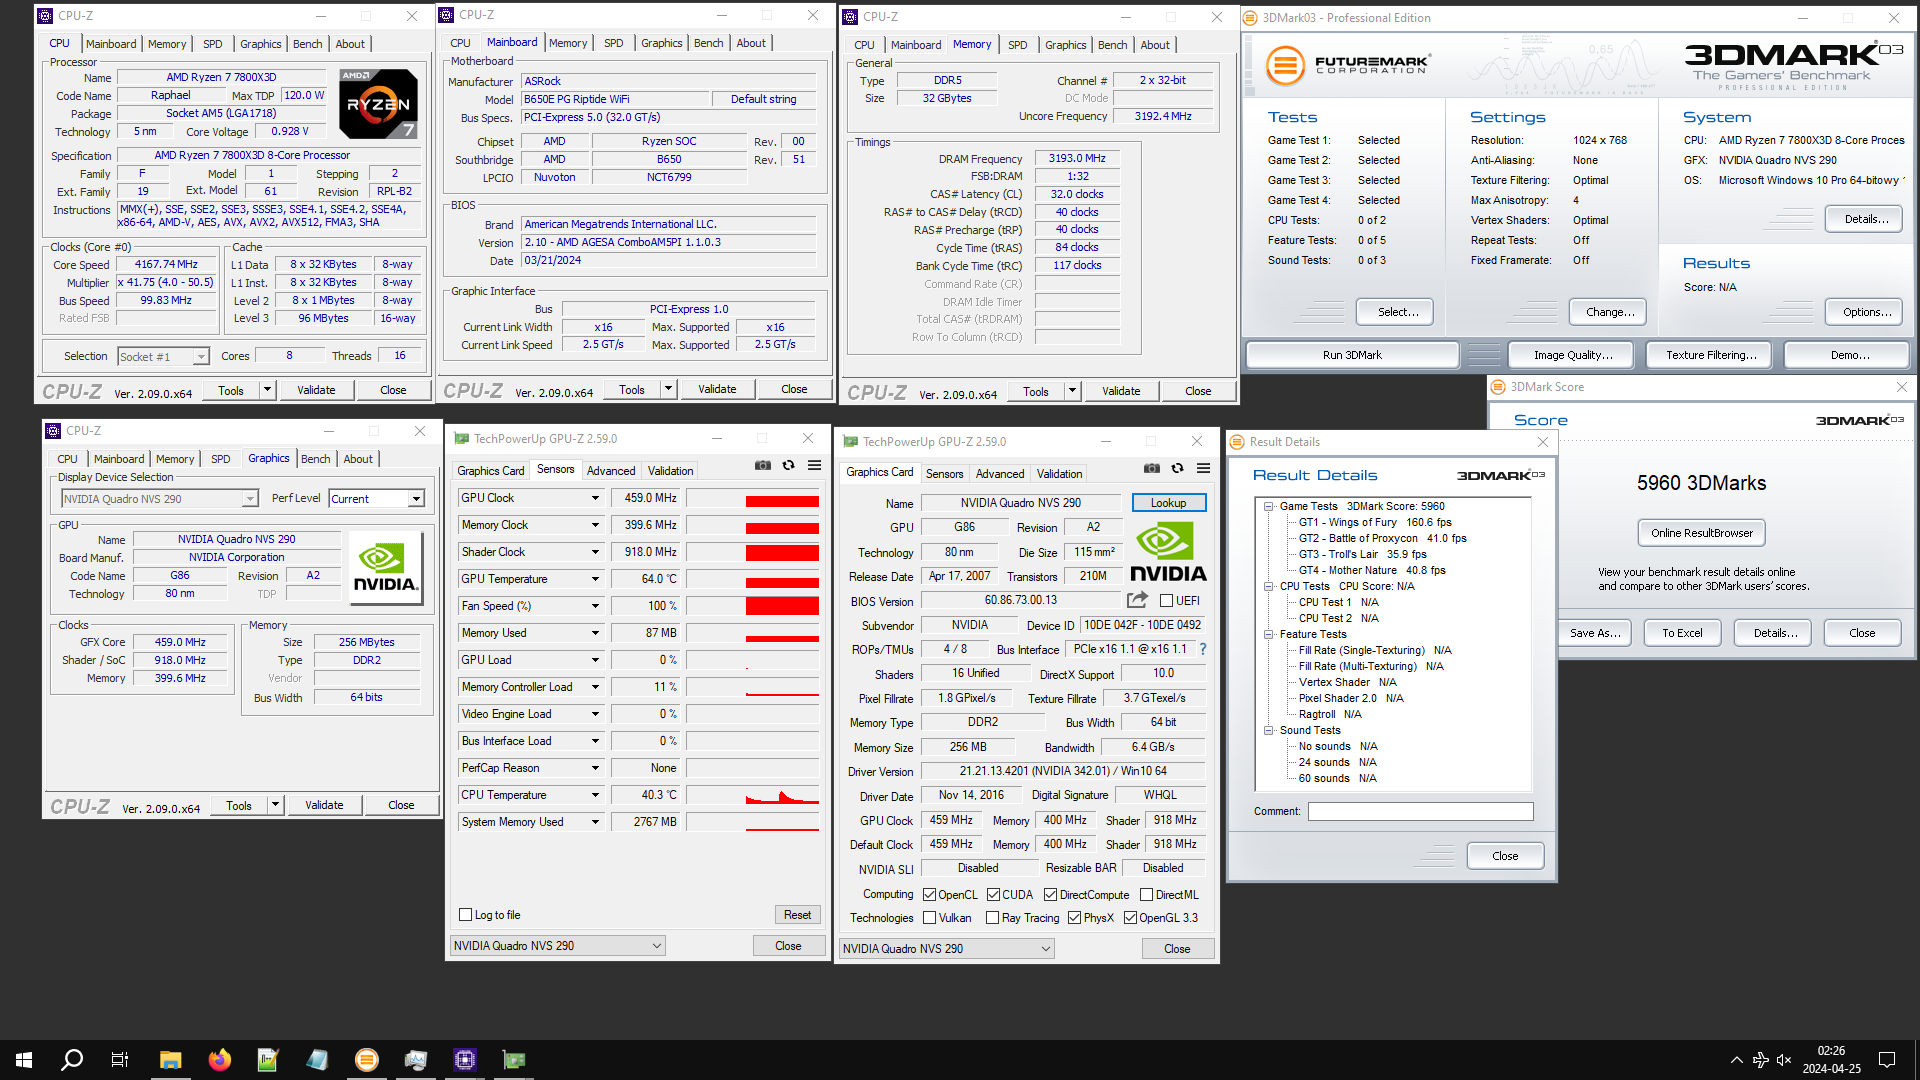Open GPU selector in Sensors window
1920x1080 pixels.
pyautogui.click(x=558, y=946)
